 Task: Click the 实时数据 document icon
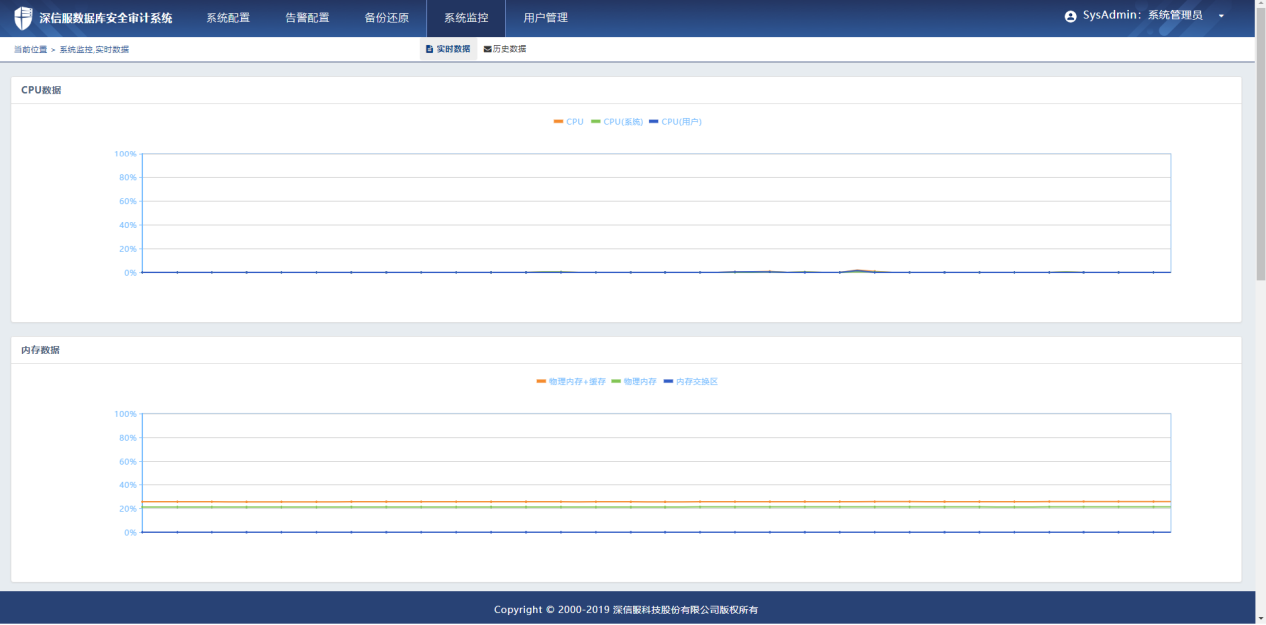429,49
